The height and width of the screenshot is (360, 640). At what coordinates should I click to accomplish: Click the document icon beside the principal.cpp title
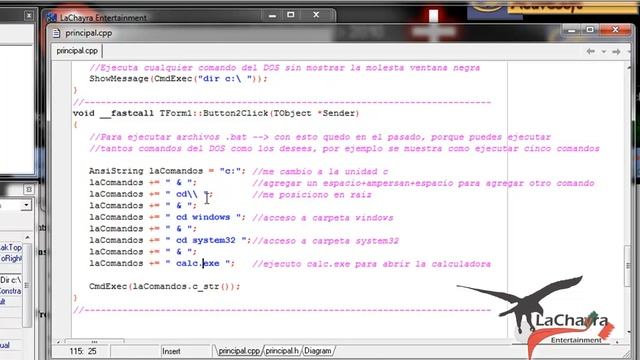(x=56, y=33)
